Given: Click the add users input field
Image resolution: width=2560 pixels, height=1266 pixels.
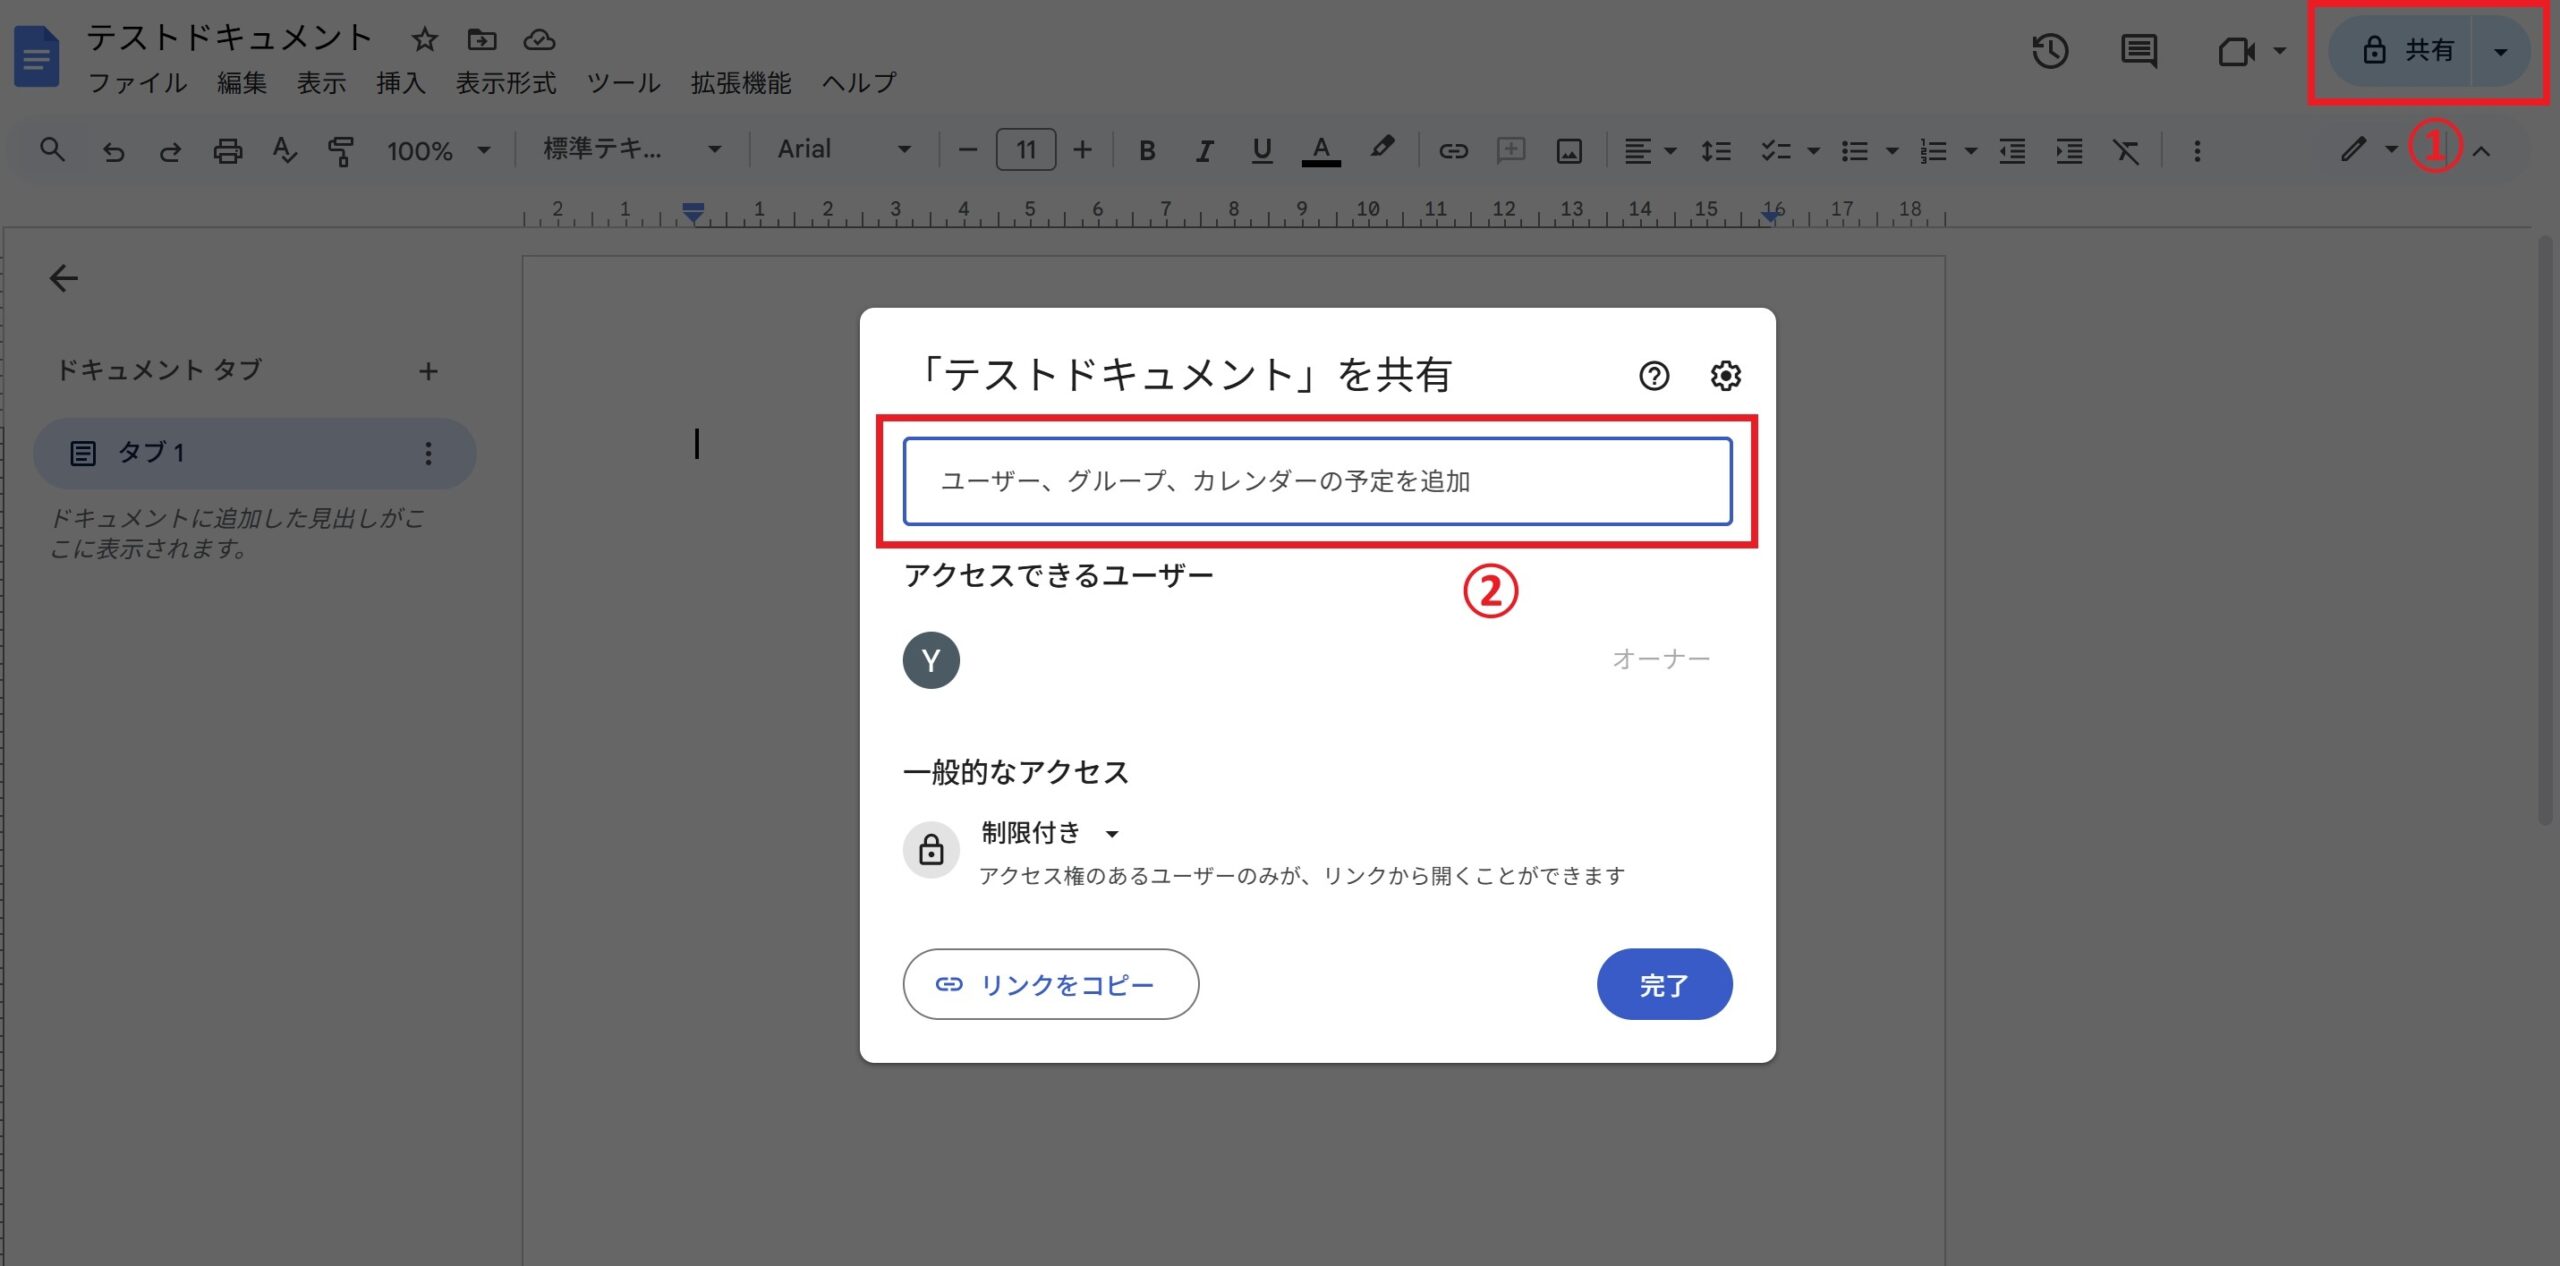Looking at the screenshot, I should tap(1317, 481).
